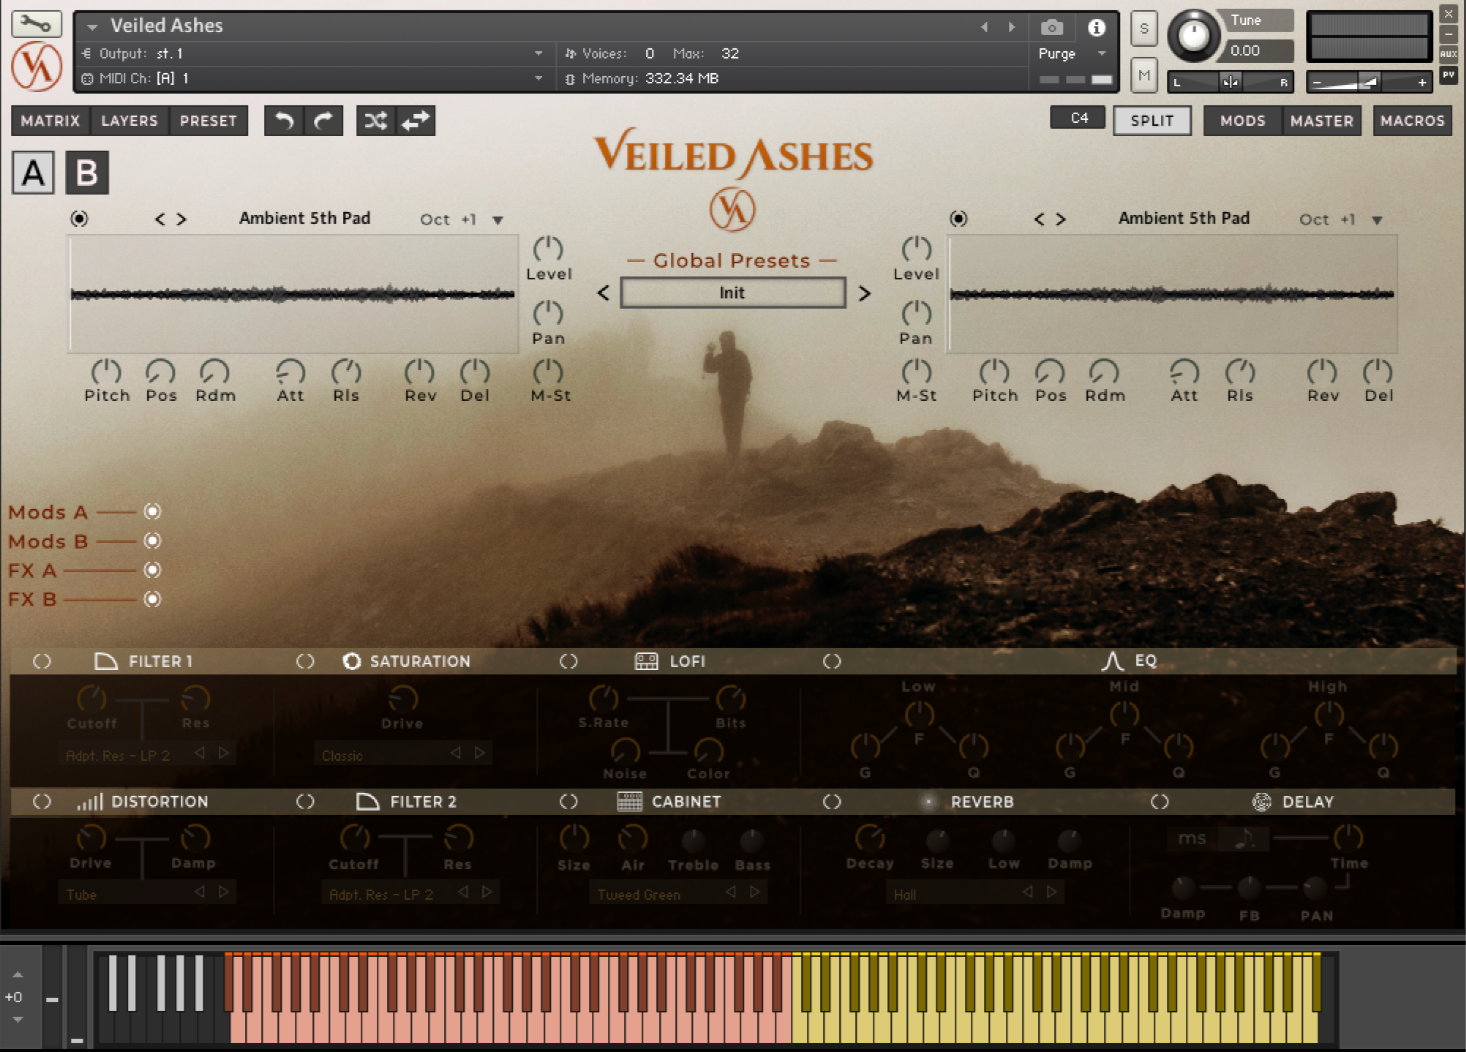Click the EQ curve icon
This screenshot has height=1052, width=1466.
point(1113,661)
